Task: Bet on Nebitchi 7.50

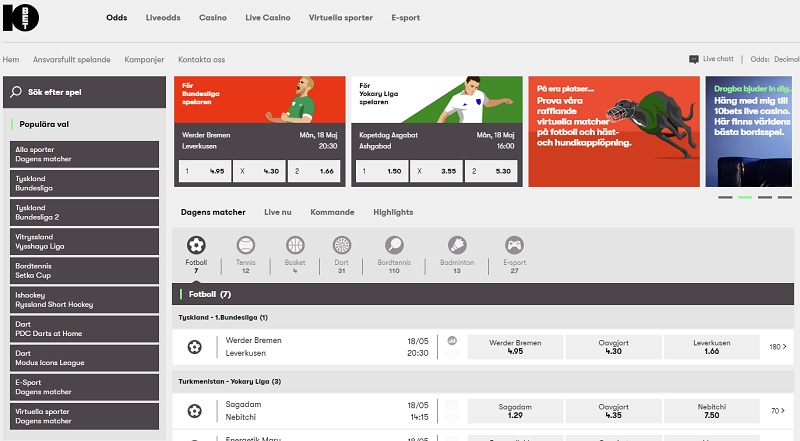Action: coord(712,411)
